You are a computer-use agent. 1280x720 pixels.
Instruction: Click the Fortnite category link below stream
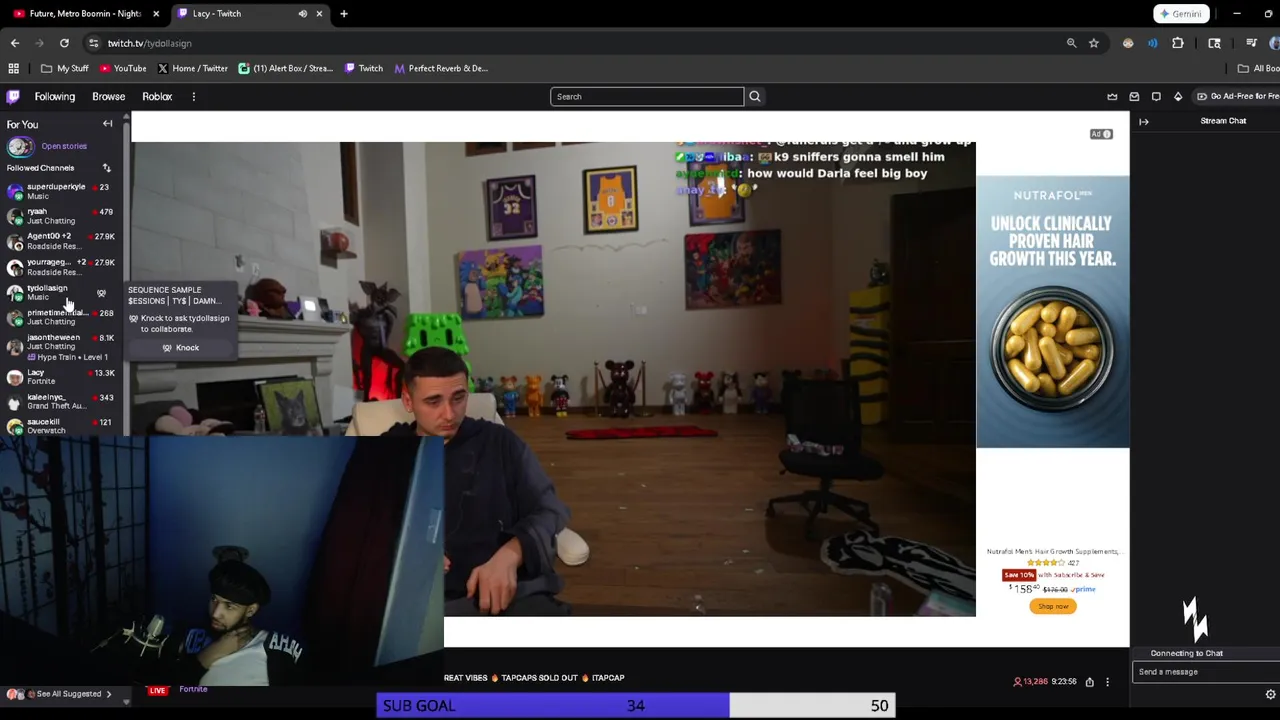193,690
